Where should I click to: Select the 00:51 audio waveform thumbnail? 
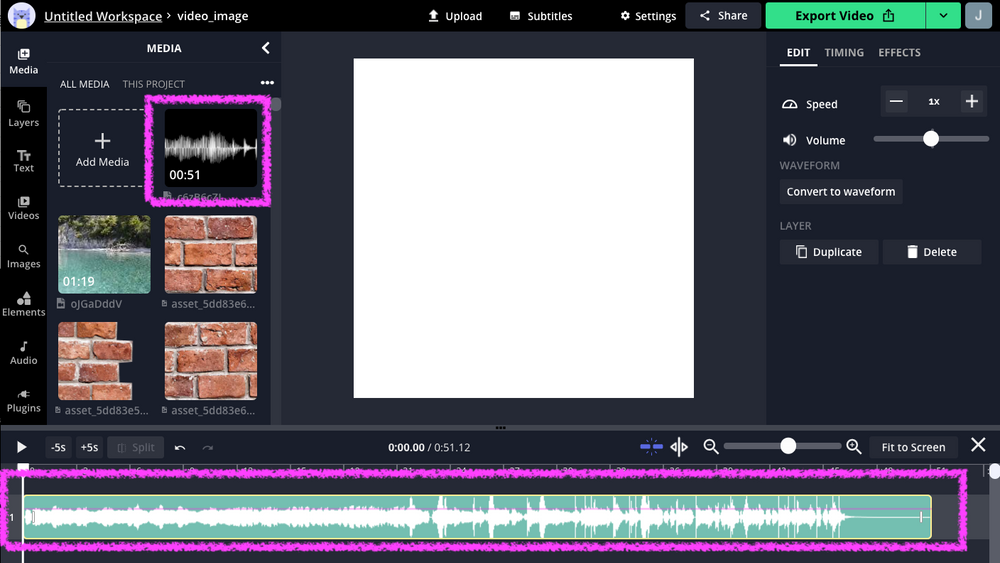pos(211,147)
